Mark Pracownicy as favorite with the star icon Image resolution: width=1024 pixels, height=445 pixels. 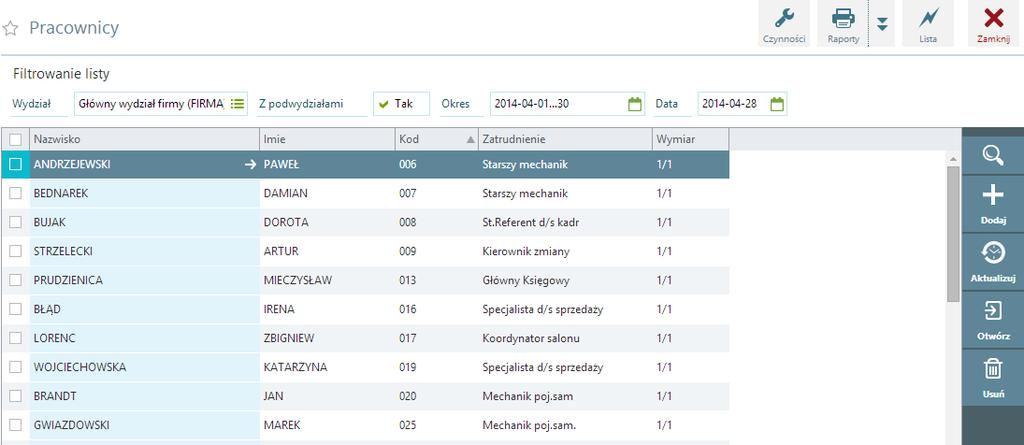pos(10,28)
